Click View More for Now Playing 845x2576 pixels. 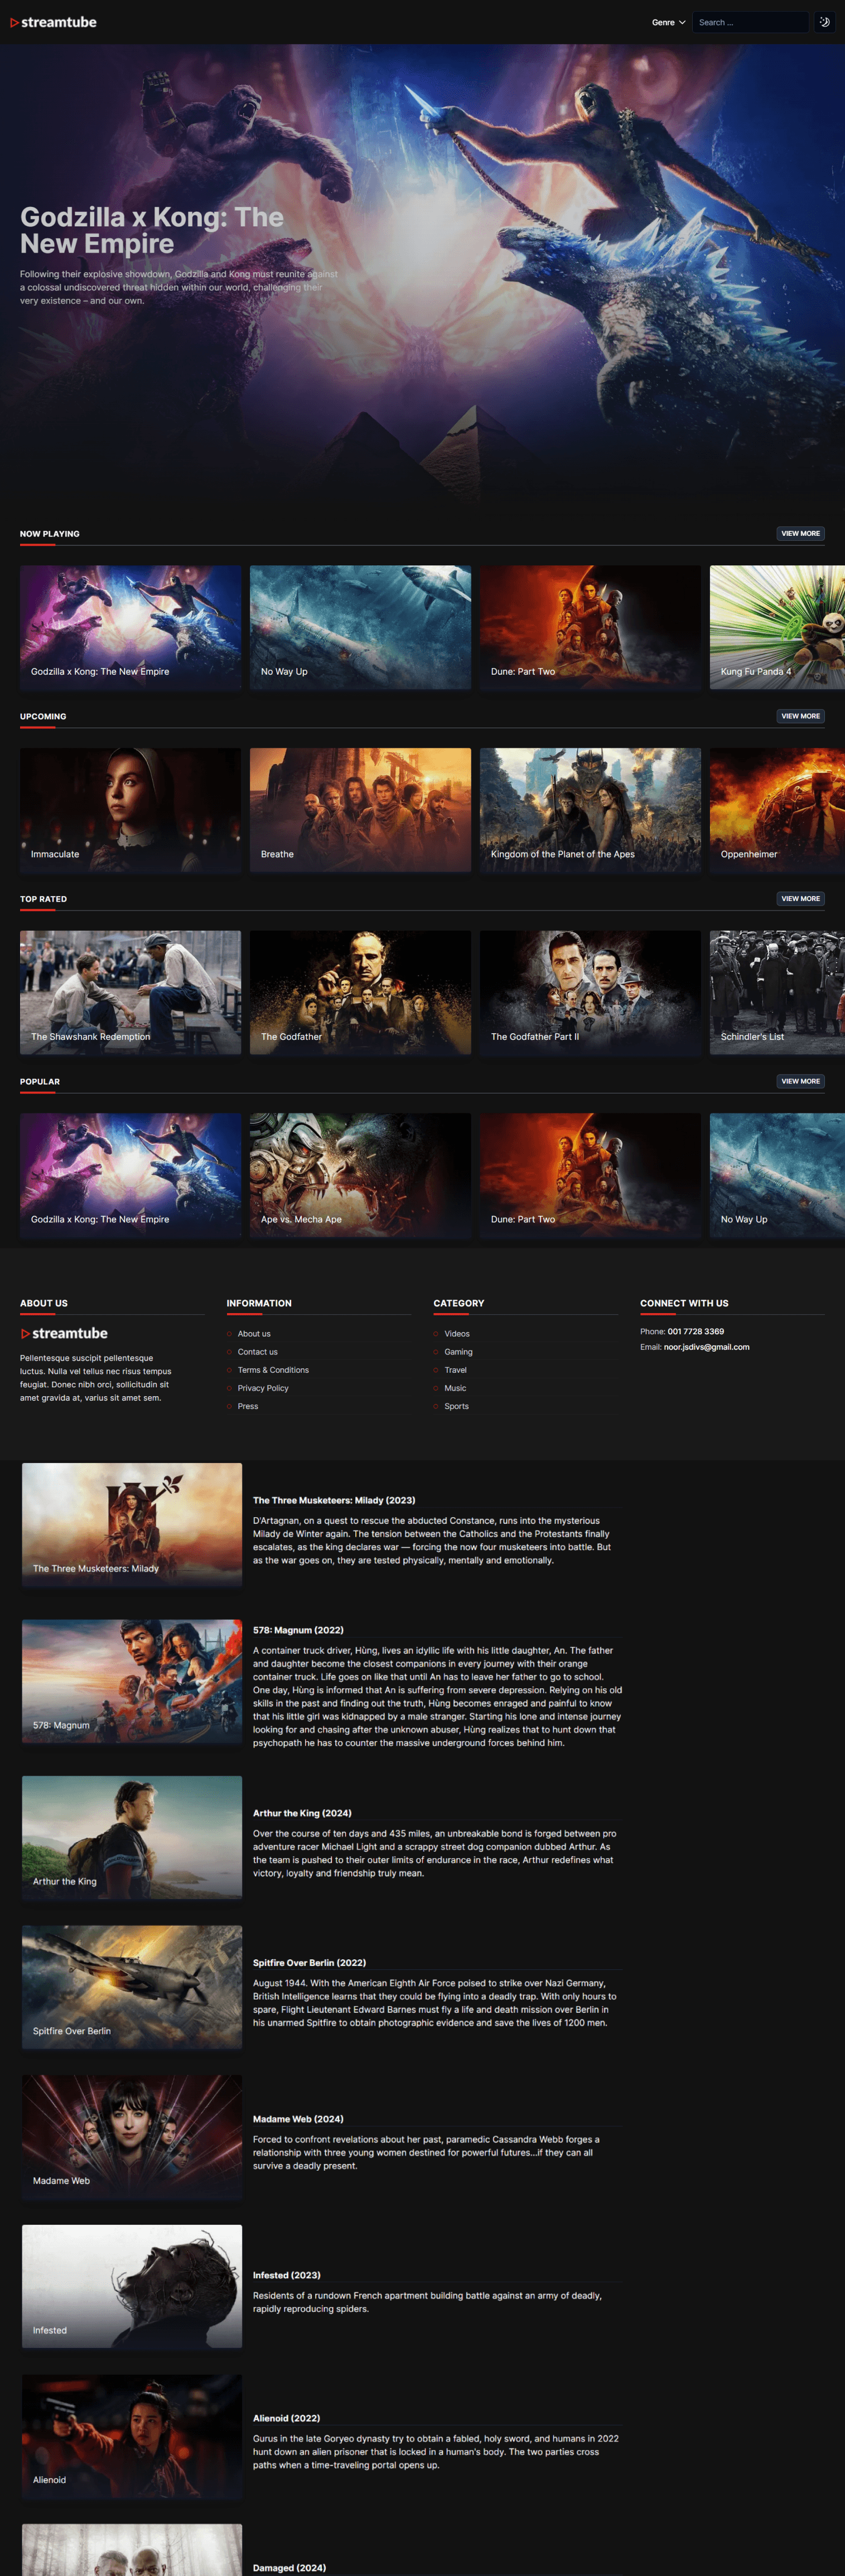point(800,533)
